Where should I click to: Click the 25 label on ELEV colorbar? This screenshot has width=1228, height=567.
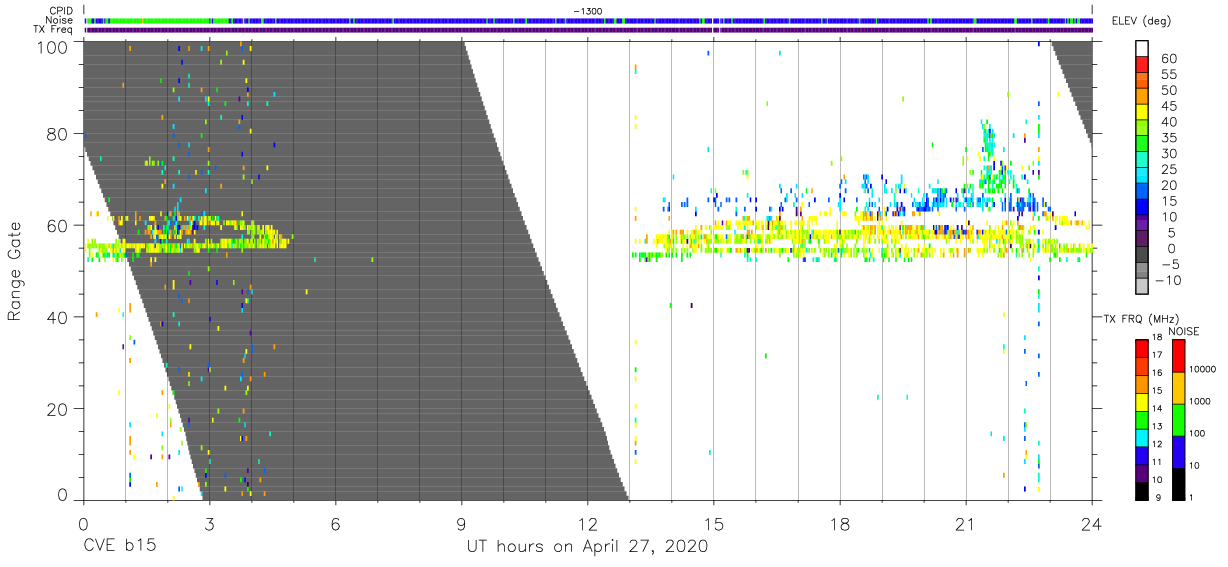coord(1167,169)
